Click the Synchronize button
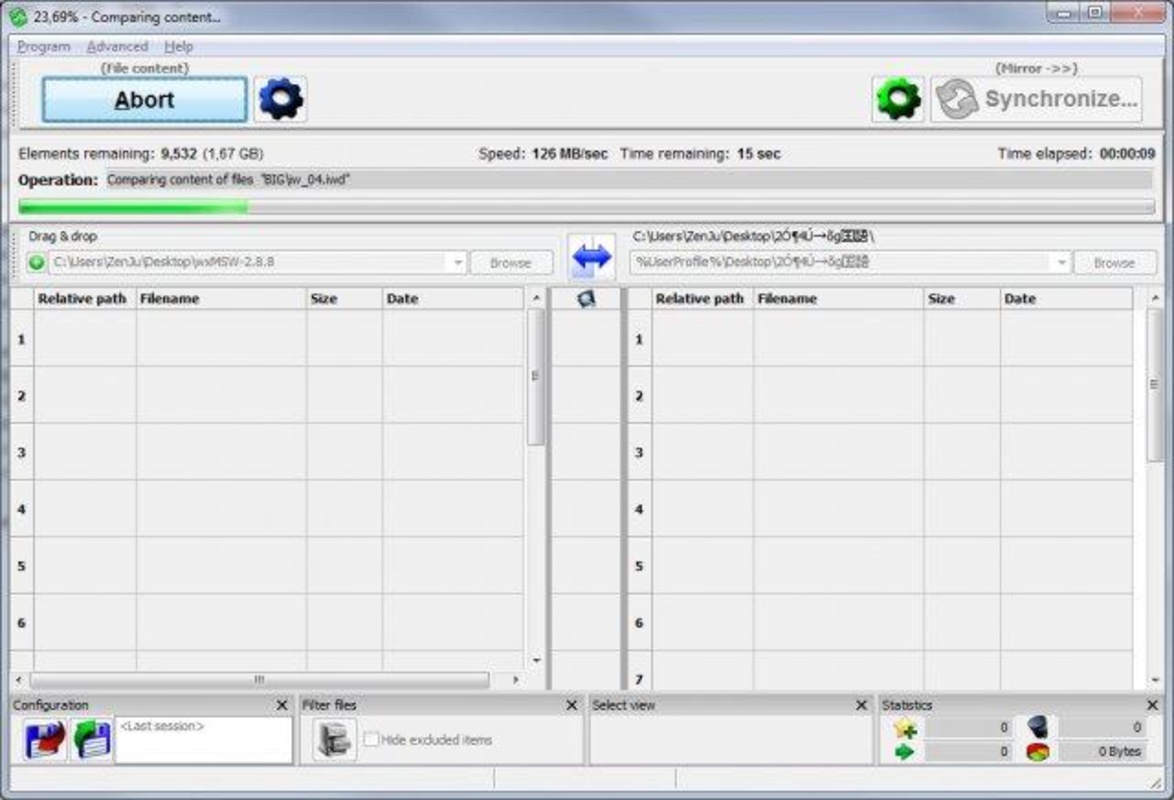 [1036, 99]
